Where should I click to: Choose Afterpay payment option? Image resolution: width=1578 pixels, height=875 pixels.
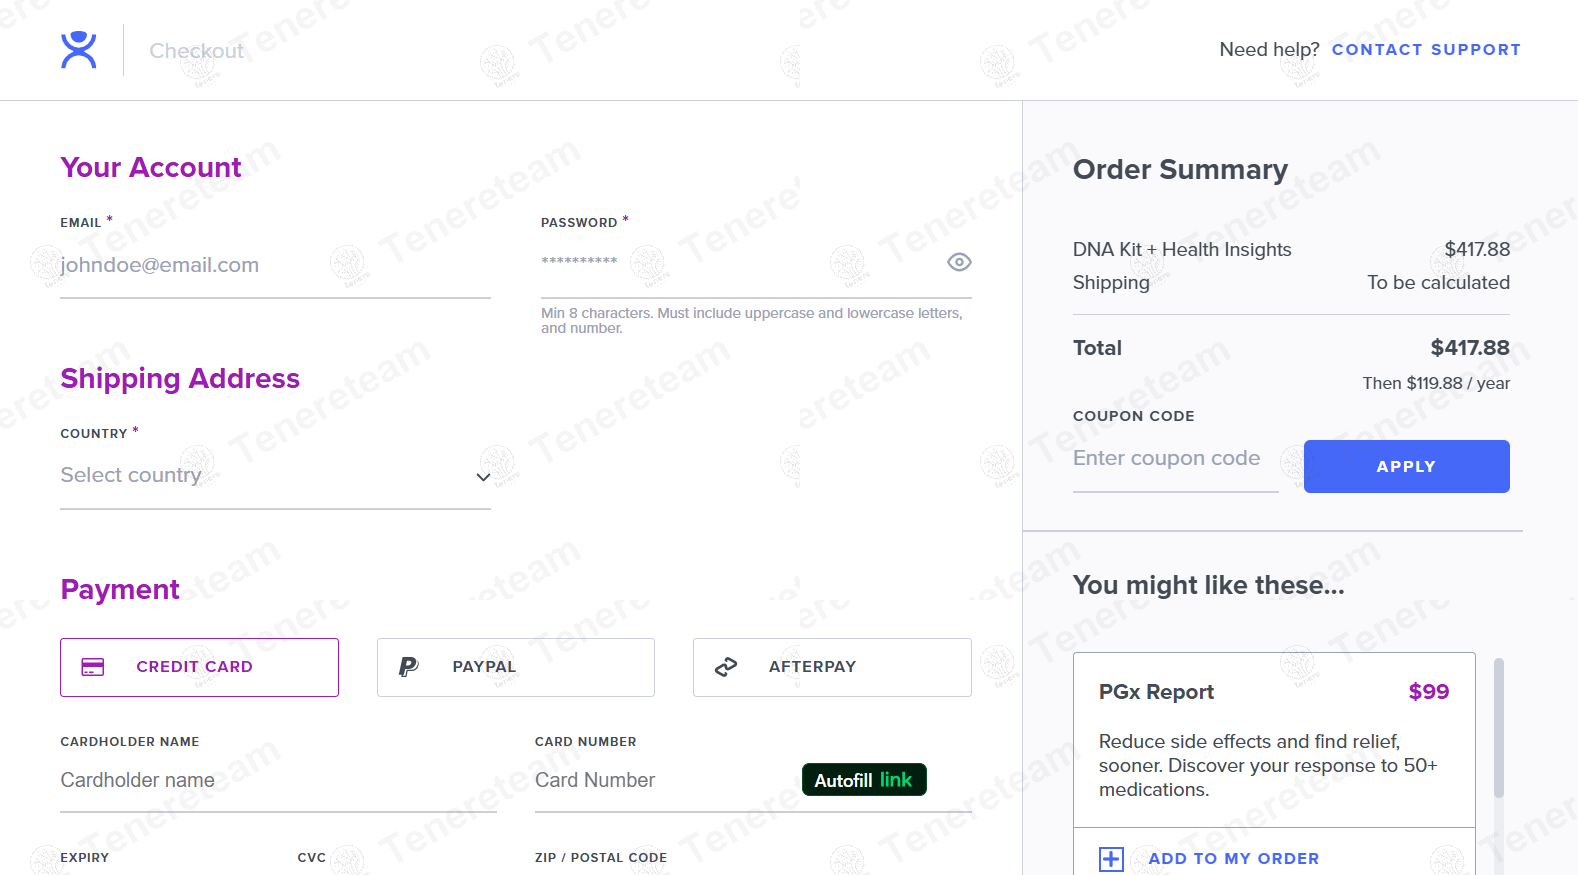pyautogui.click(x=832, y=667)
